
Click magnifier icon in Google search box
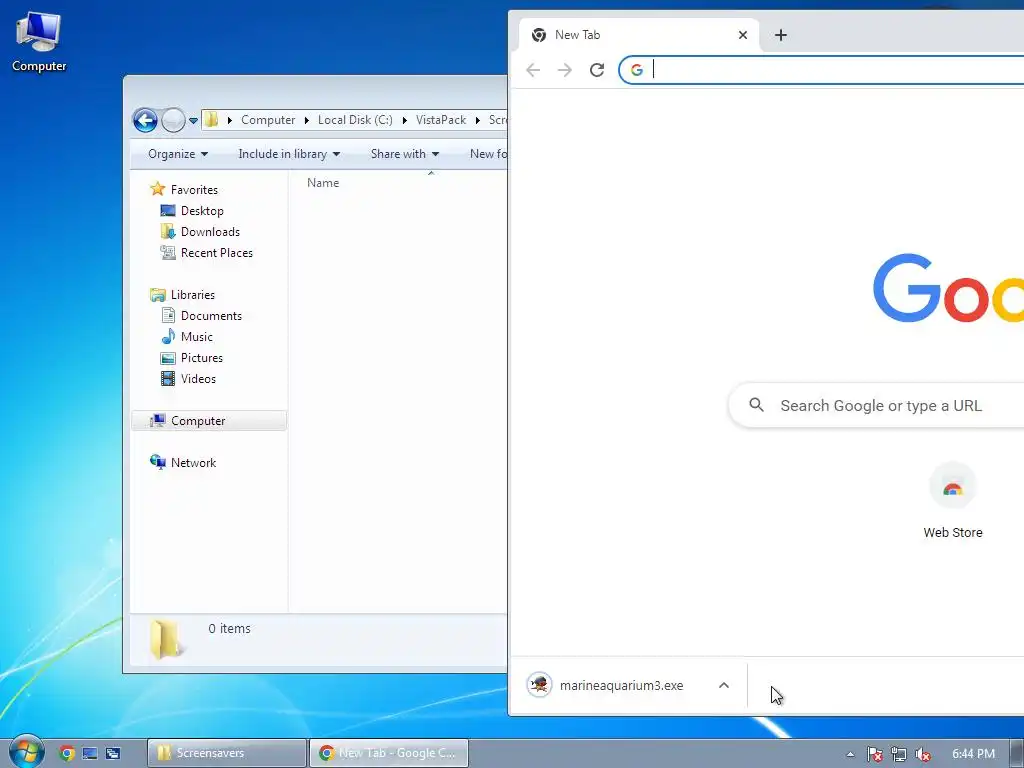click(756, 405)
